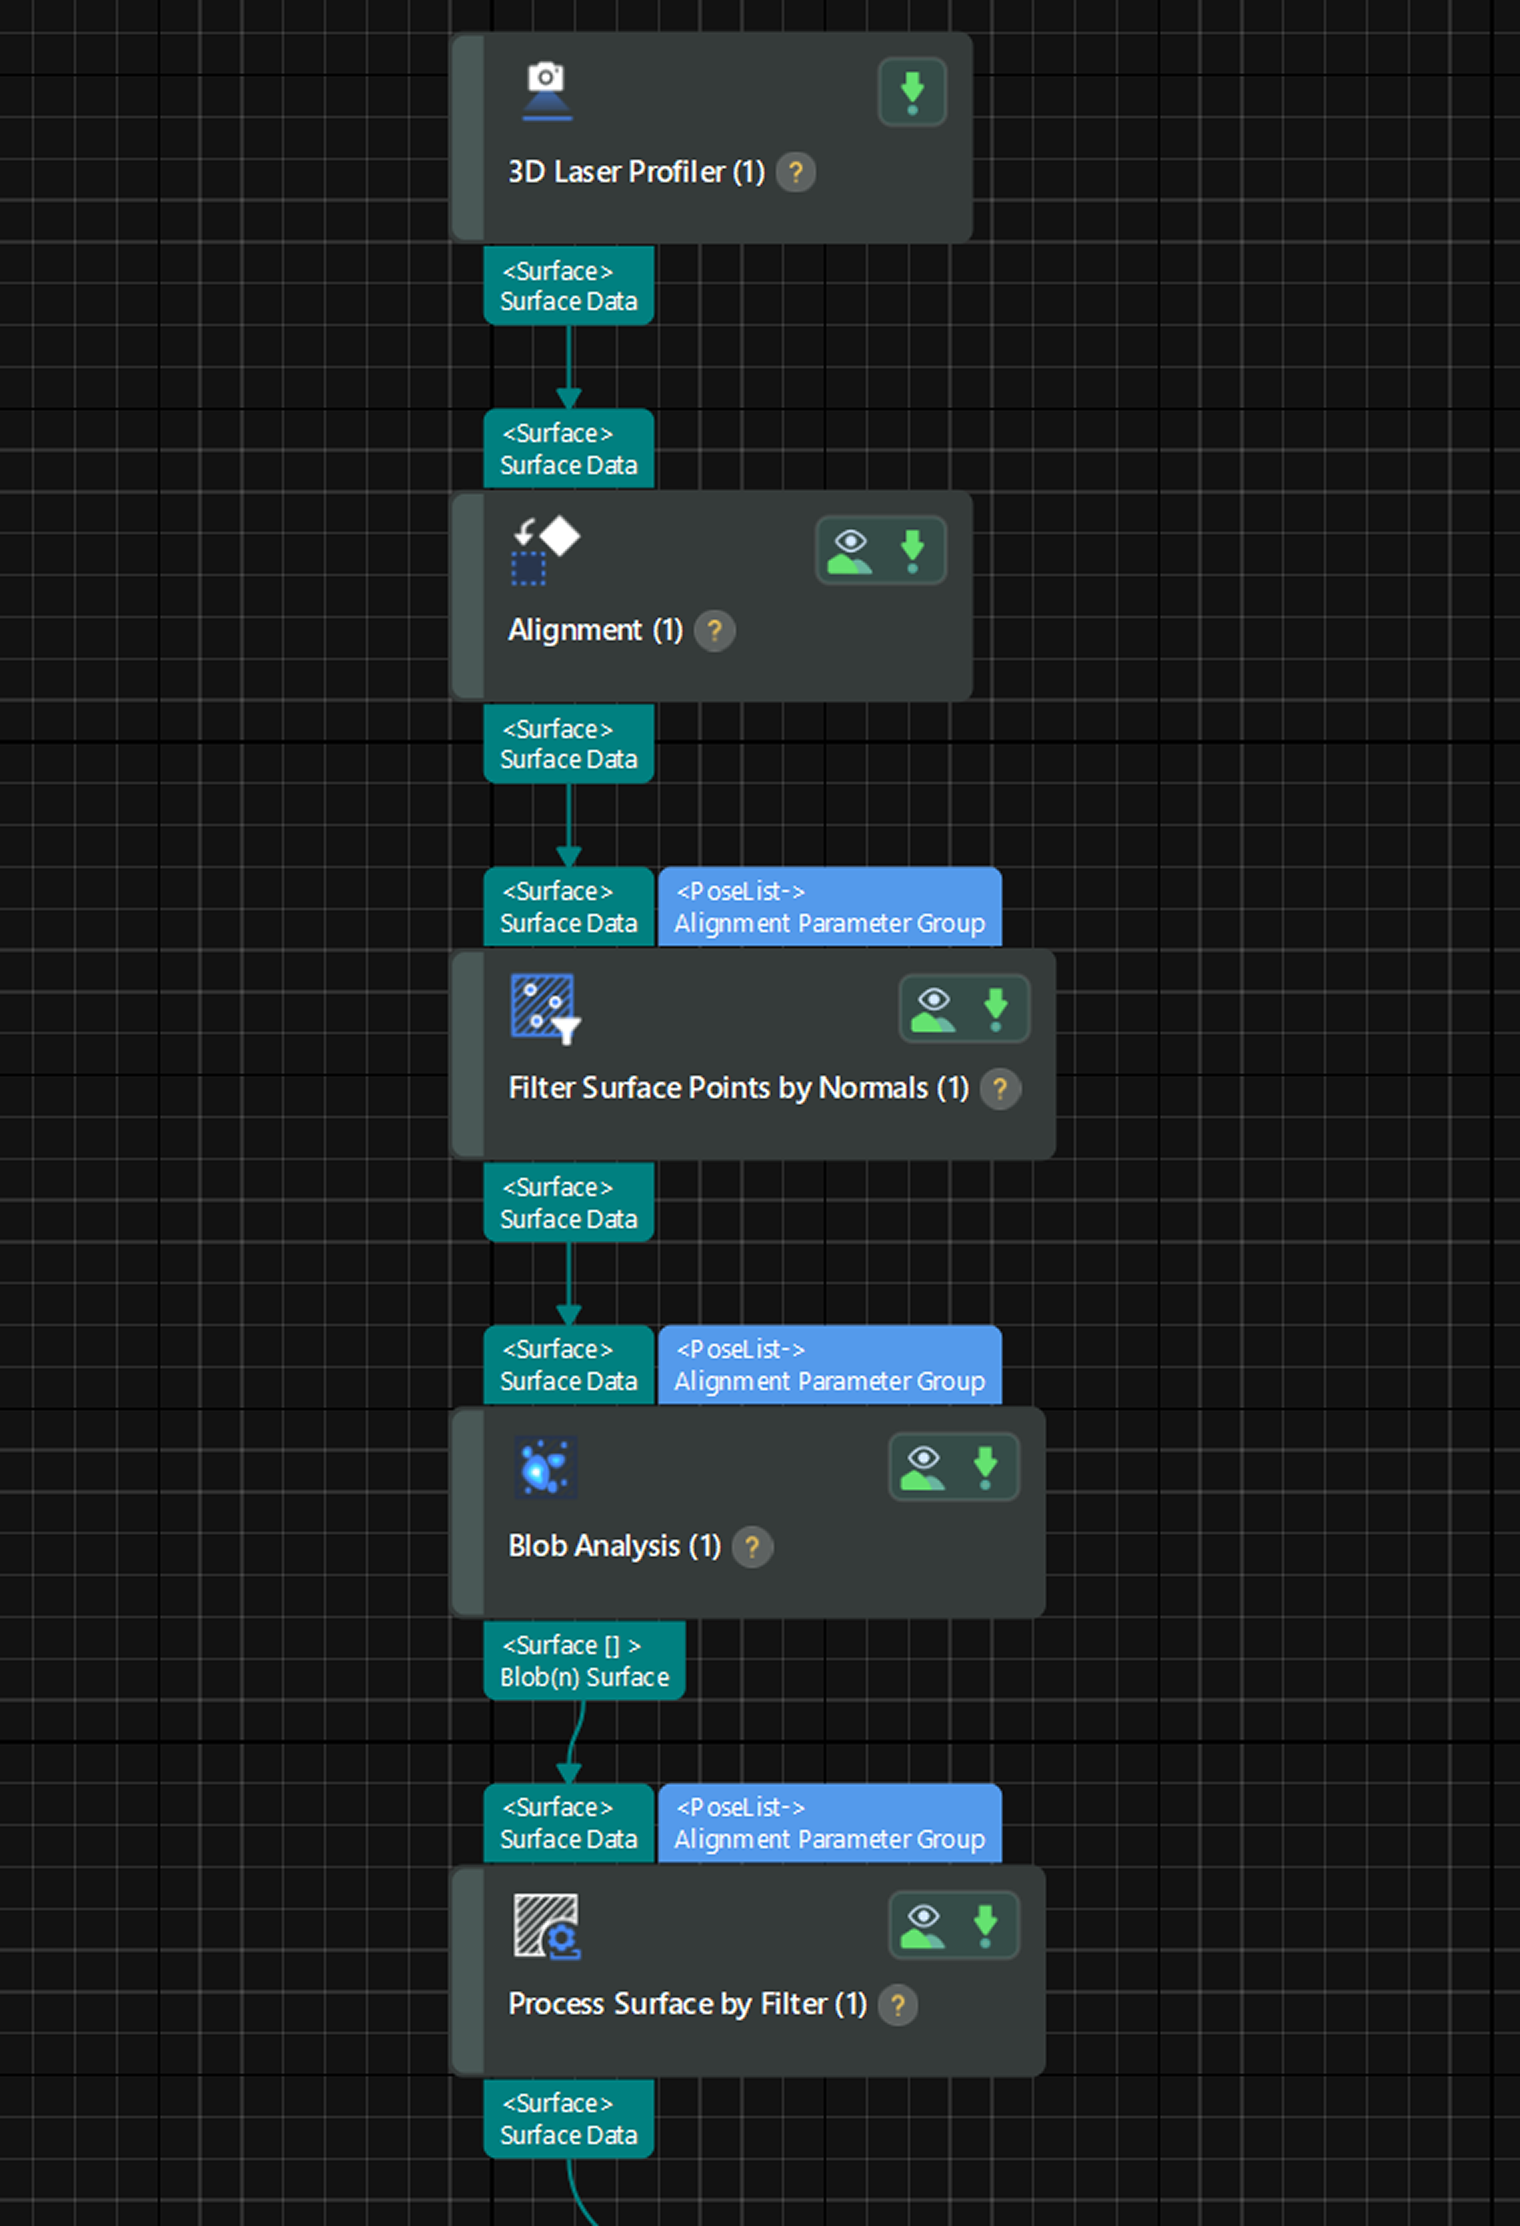Select Alignment input Surface Data port
Image resolution: width=1520 pixels, height=2226 pixels.
[x=569, y=449]
